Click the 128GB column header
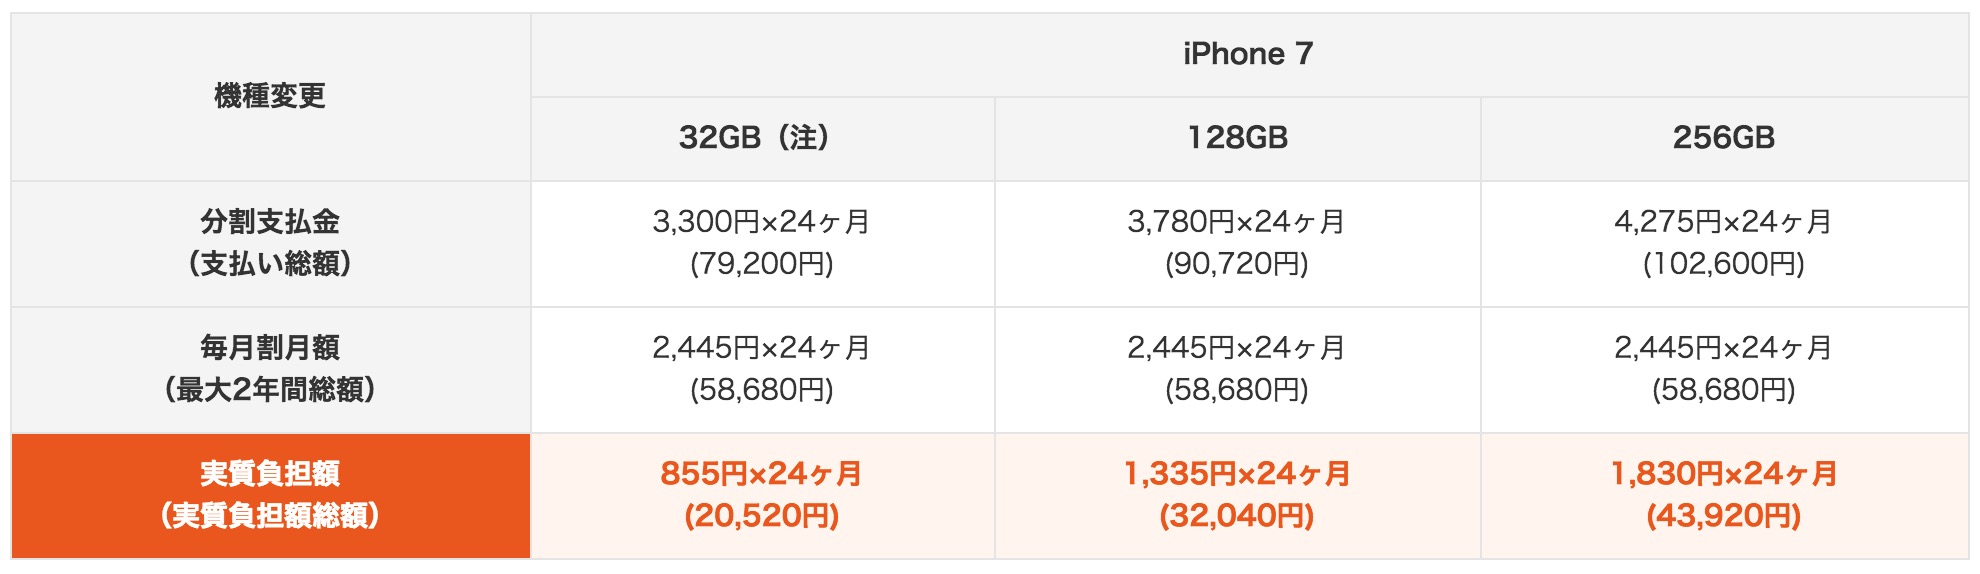1980x574 pixels. tap(1237, 139)
